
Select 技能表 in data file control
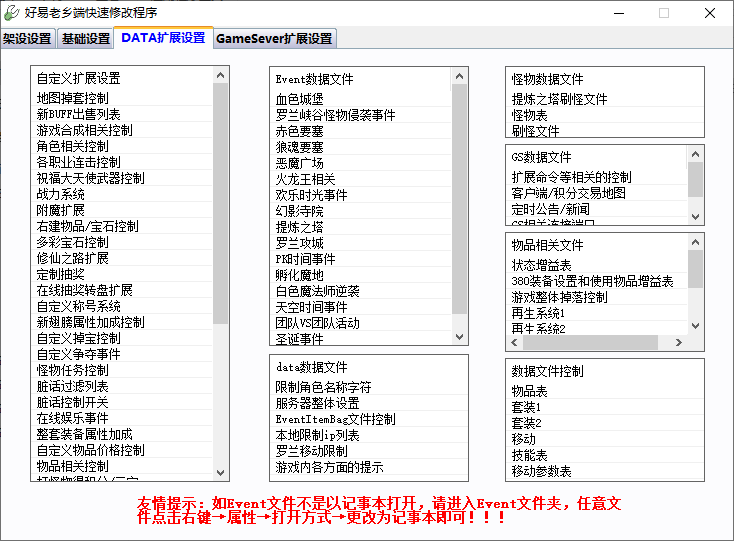tap(530, 455)
